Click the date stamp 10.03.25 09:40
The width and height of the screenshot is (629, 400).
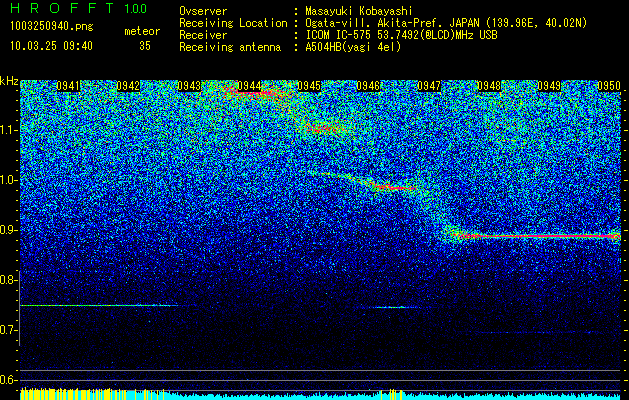coord(51,46)
